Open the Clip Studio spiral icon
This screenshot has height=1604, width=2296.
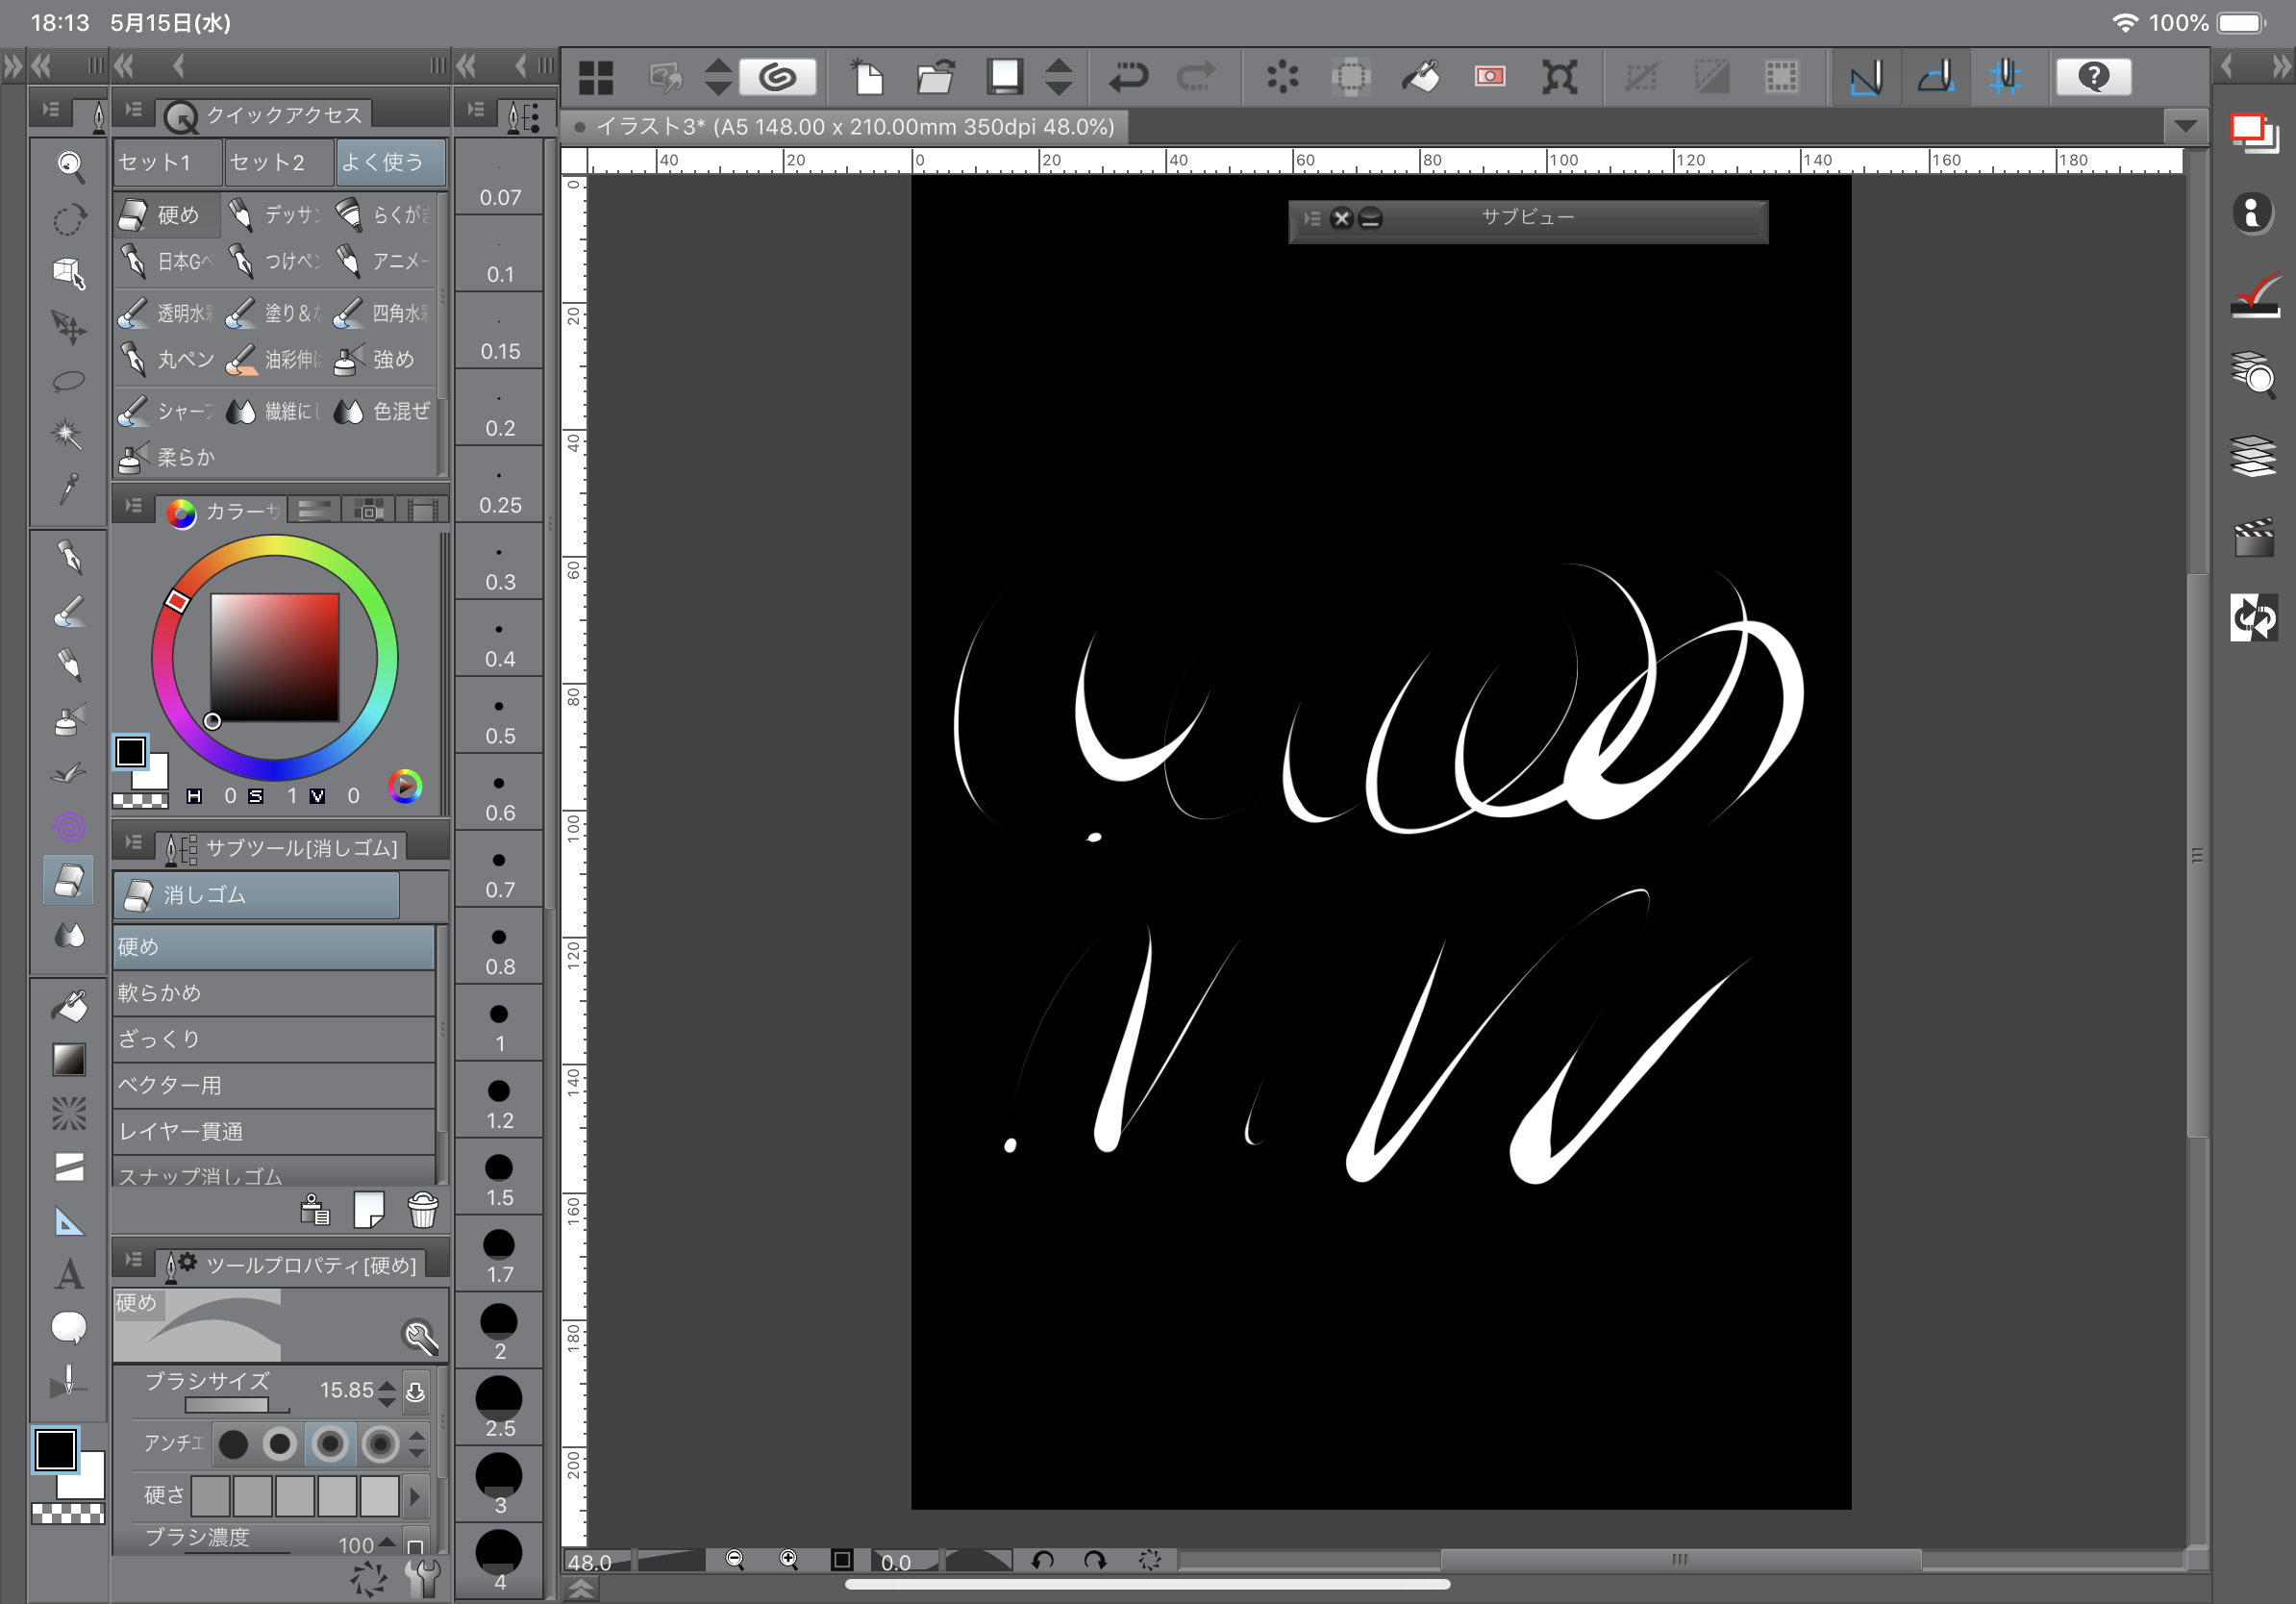pyautogui.click(x=778, y=77)
